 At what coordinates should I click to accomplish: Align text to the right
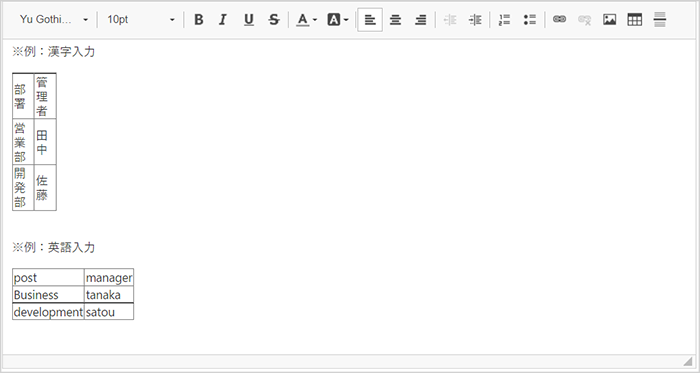click(420, 20)
